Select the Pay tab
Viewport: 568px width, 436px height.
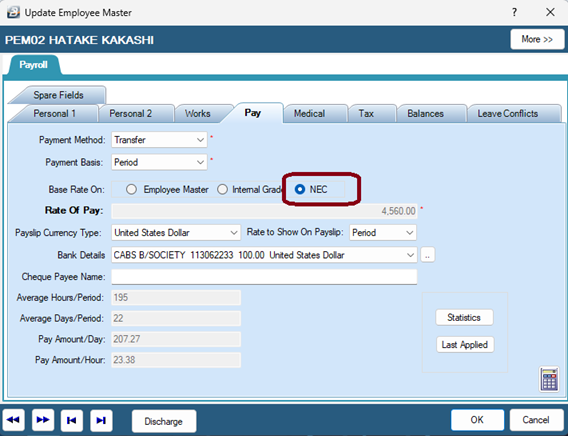pyautogui.click(x=252, y=113)
